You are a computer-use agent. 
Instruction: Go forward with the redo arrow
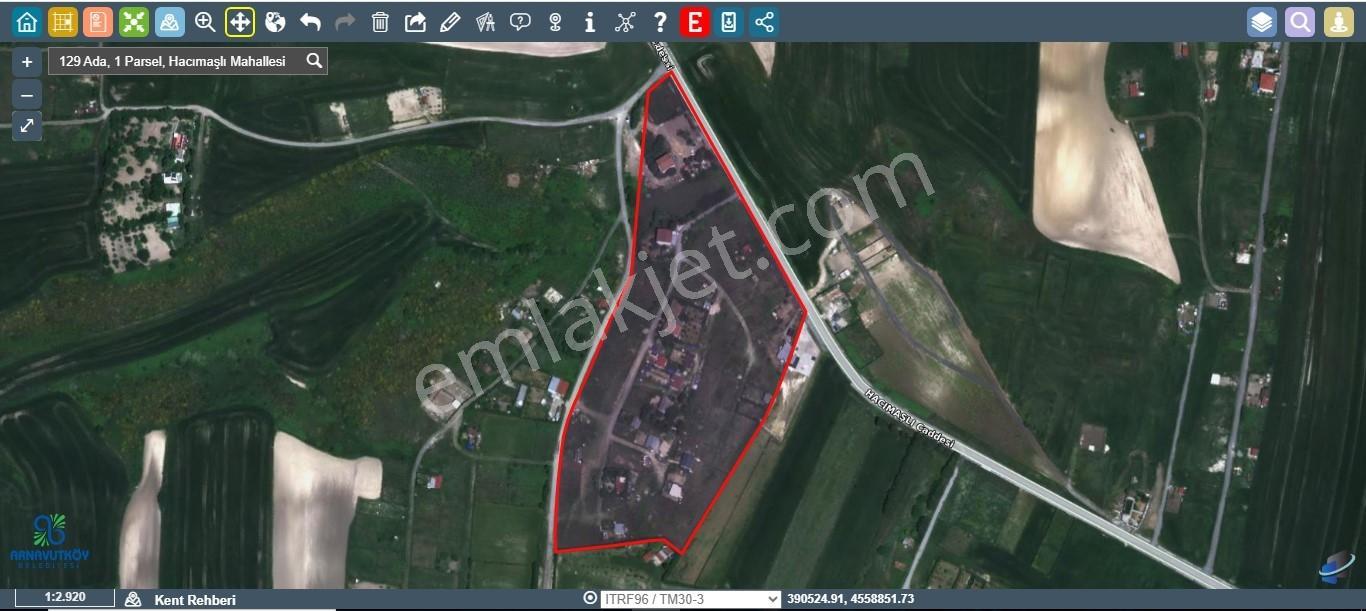click(345, 22)
